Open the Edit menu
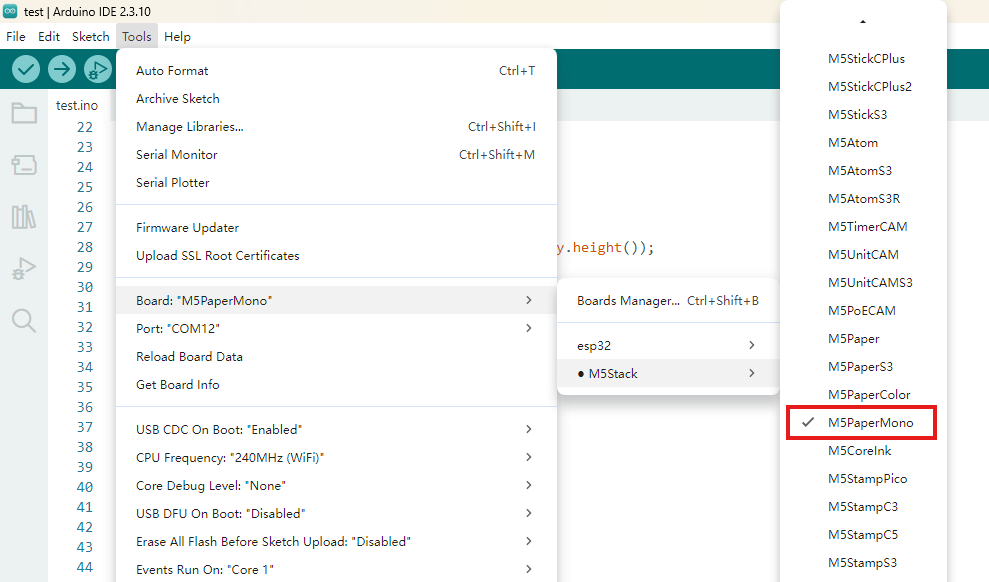This screenshot has height=582, width=989. (x=49, y=37)
